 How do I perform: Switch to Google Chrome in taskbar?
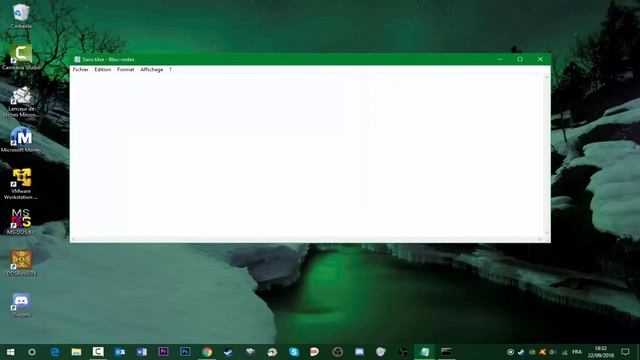[207, 352]
